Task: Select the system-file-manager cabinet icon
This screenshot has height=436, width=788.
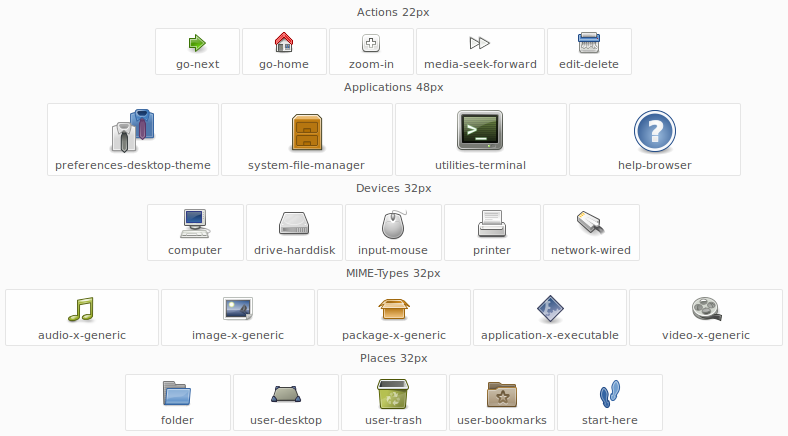Action: coord(307,132)
